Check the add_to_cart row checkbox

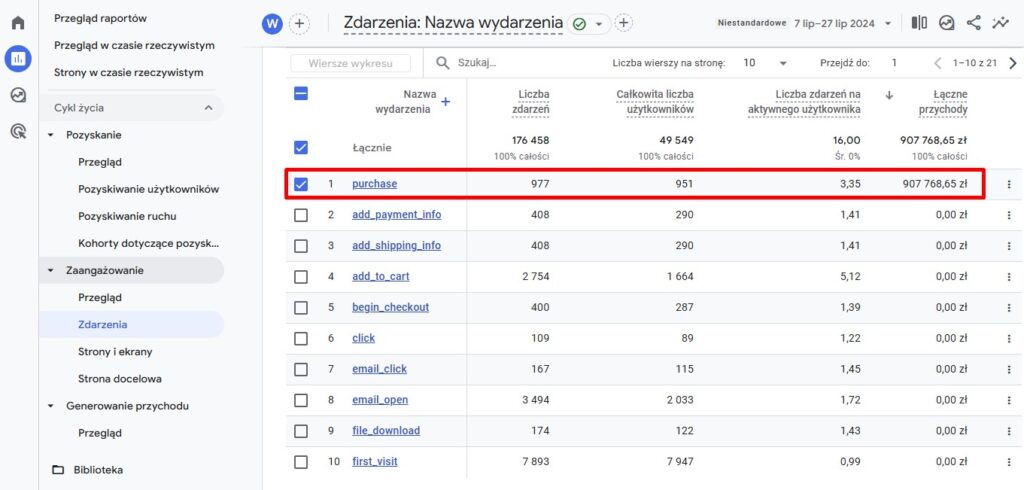pyautogui.click(x=300, y=276)
